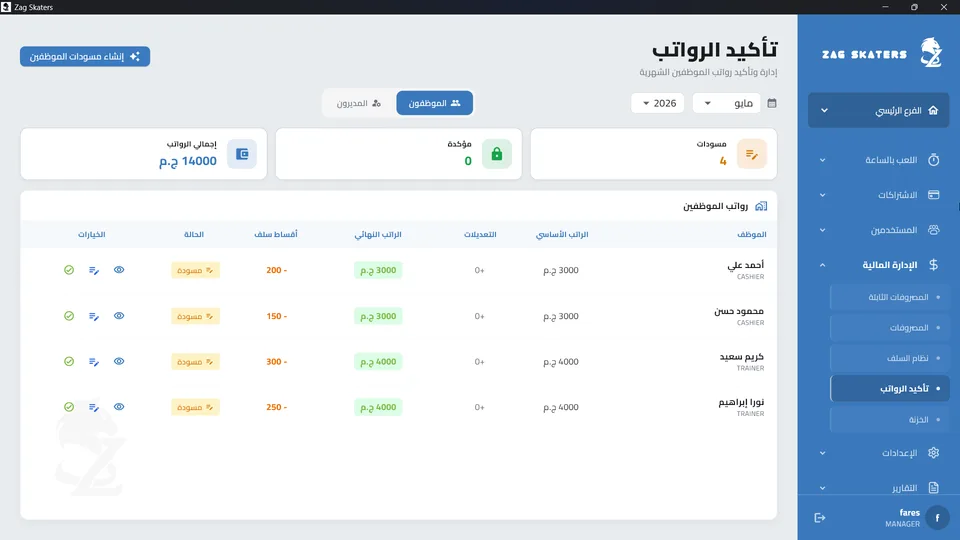Switch to the المديرون tab
Image resolution: width=960 pixels, height=540 pixels.
click(359, 103)
